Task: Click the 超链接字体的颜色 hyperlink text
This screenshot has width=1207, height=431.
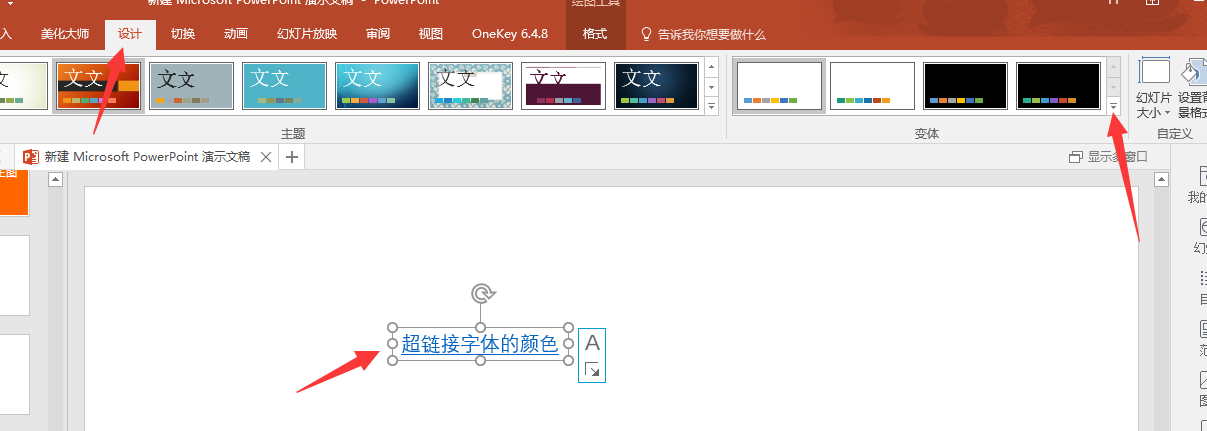Action: click(480, 344)
